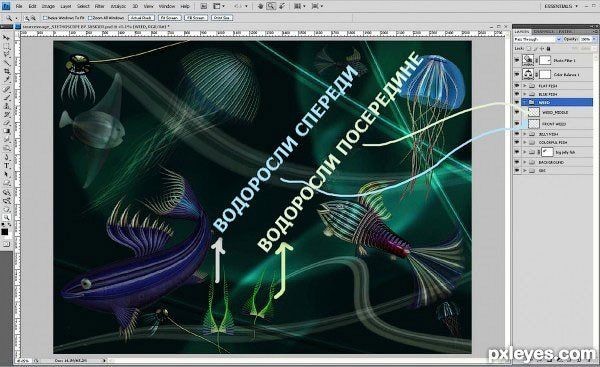The image size is (600, 367).
Task: Expand the FLAT FISH group
Action: pyautogui.click(x=525, y=86)
